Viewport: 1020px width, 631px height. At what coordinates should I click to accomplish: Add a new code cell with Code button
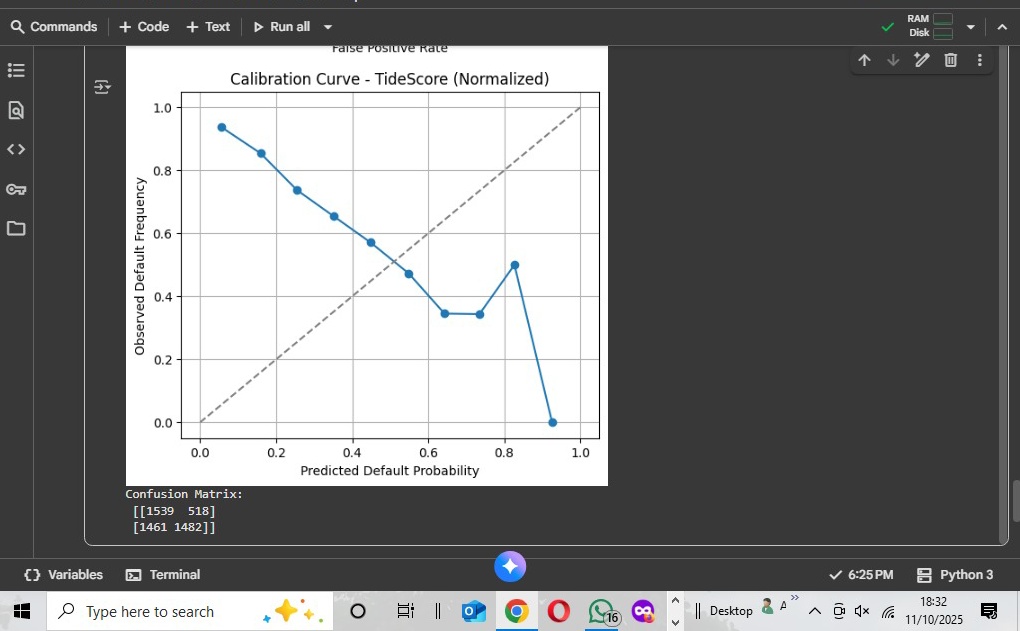(x=143, y=26)
